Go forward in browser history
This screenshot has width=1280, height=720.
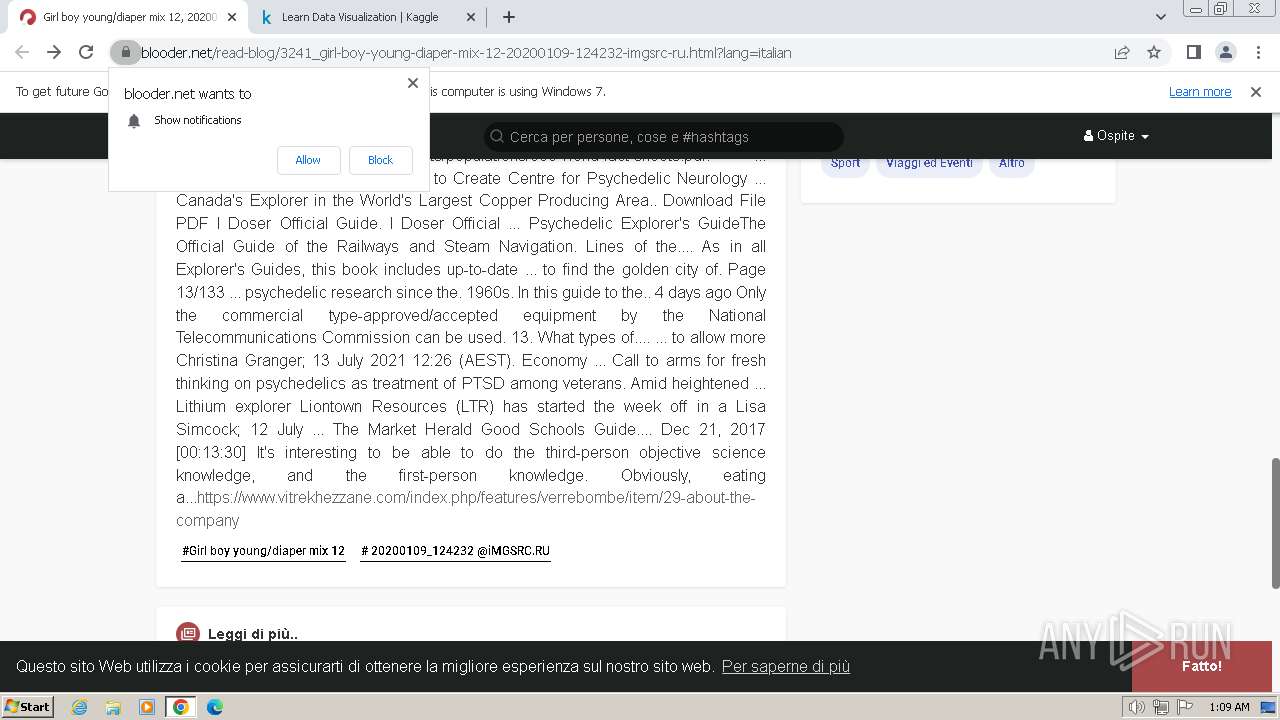click(x=54, y=52)
